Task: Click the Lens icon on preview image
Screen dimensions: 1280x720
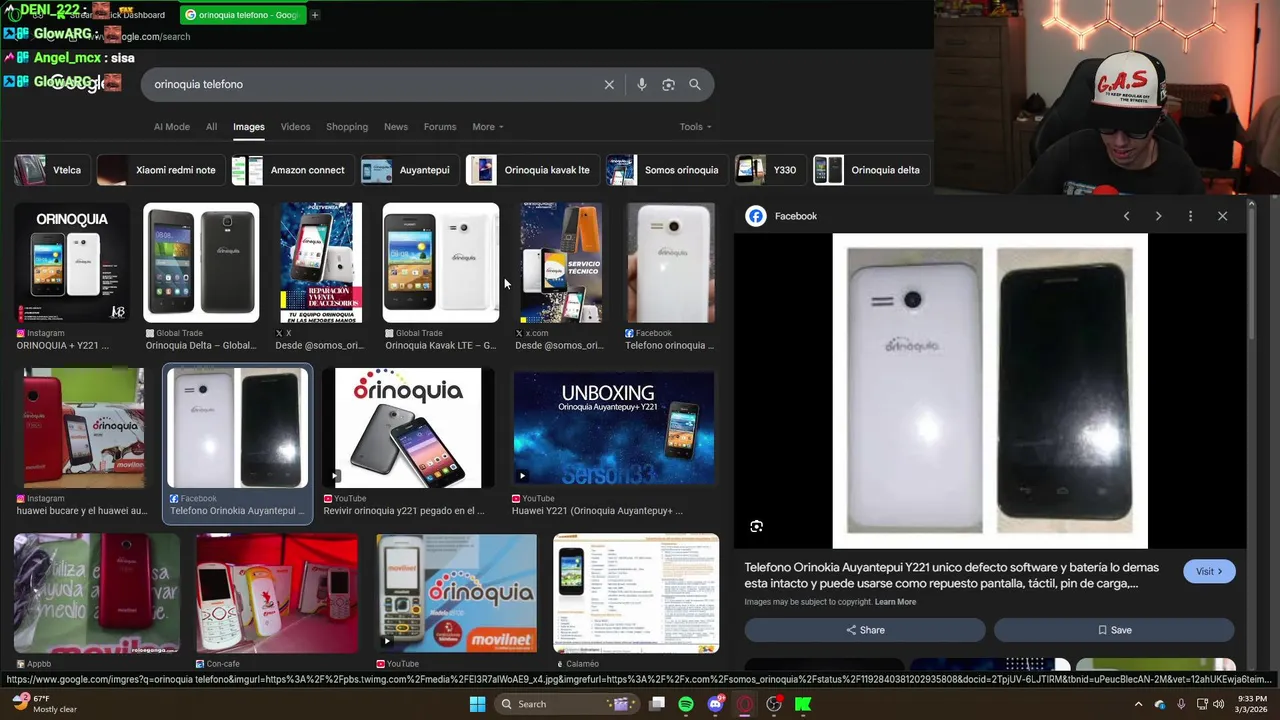Action: pos(757,526)
